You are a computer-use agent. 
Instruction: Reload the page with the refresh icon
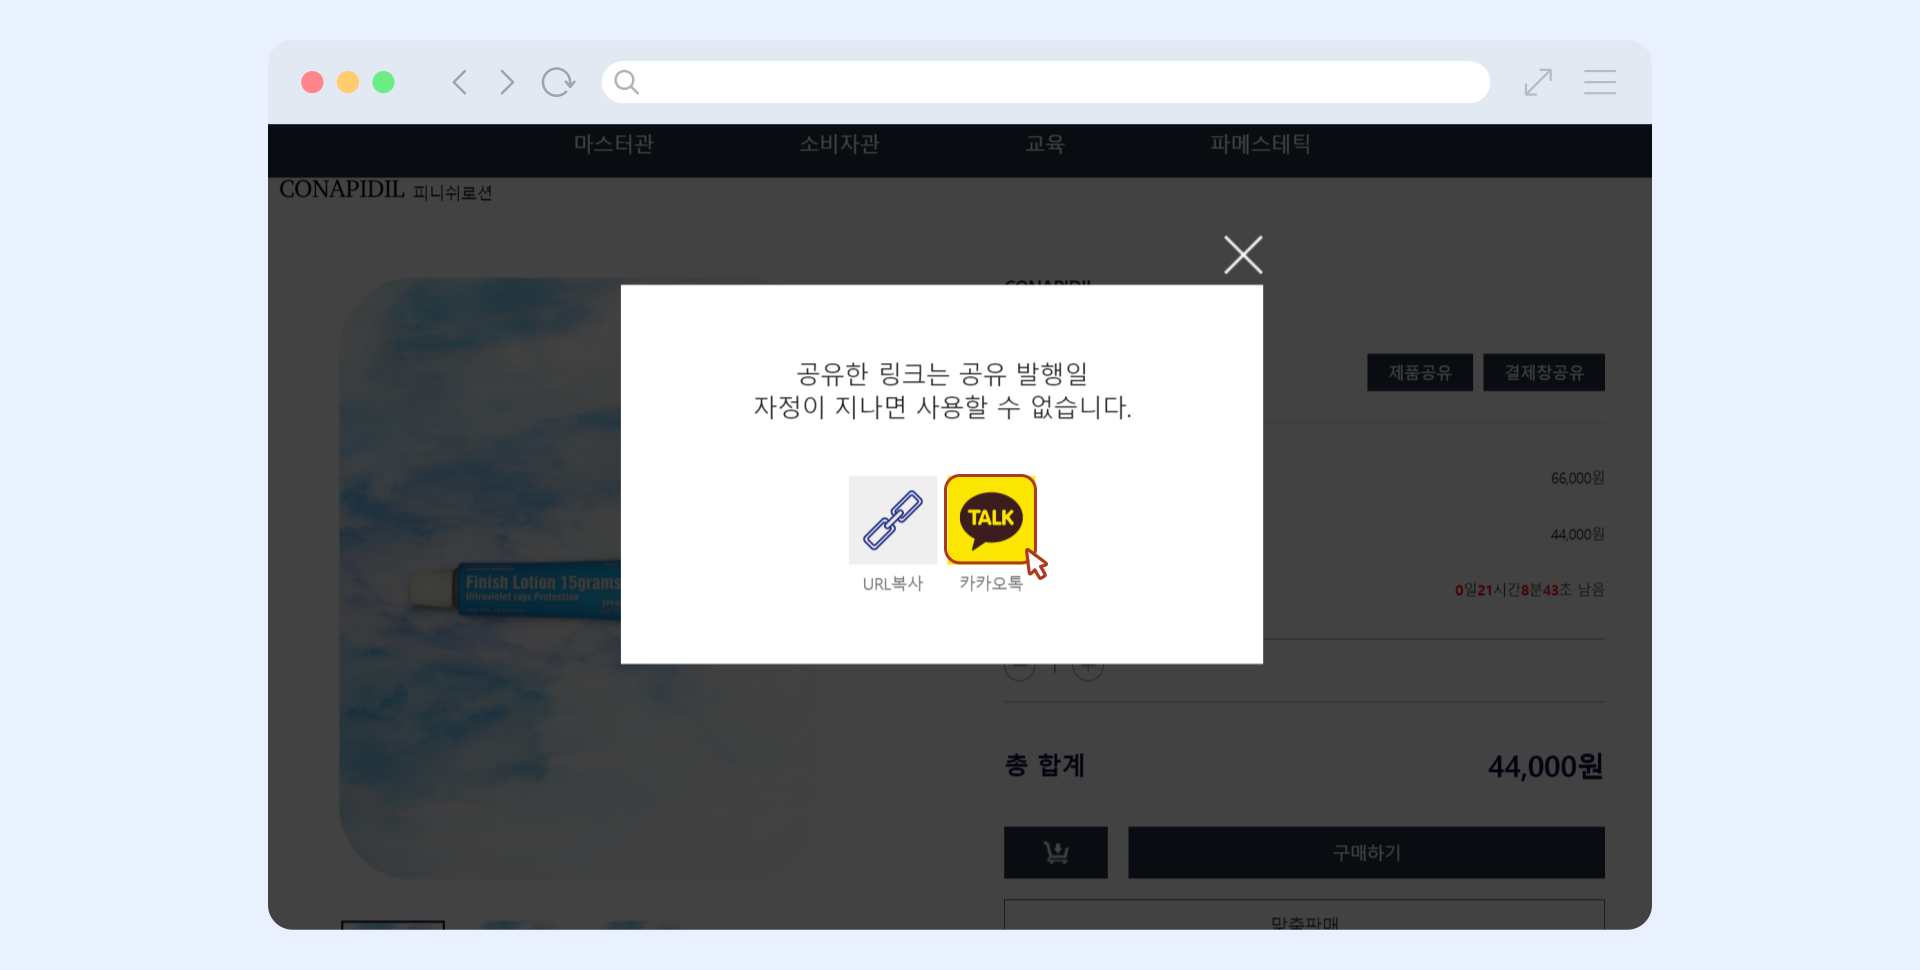[558, 82]
